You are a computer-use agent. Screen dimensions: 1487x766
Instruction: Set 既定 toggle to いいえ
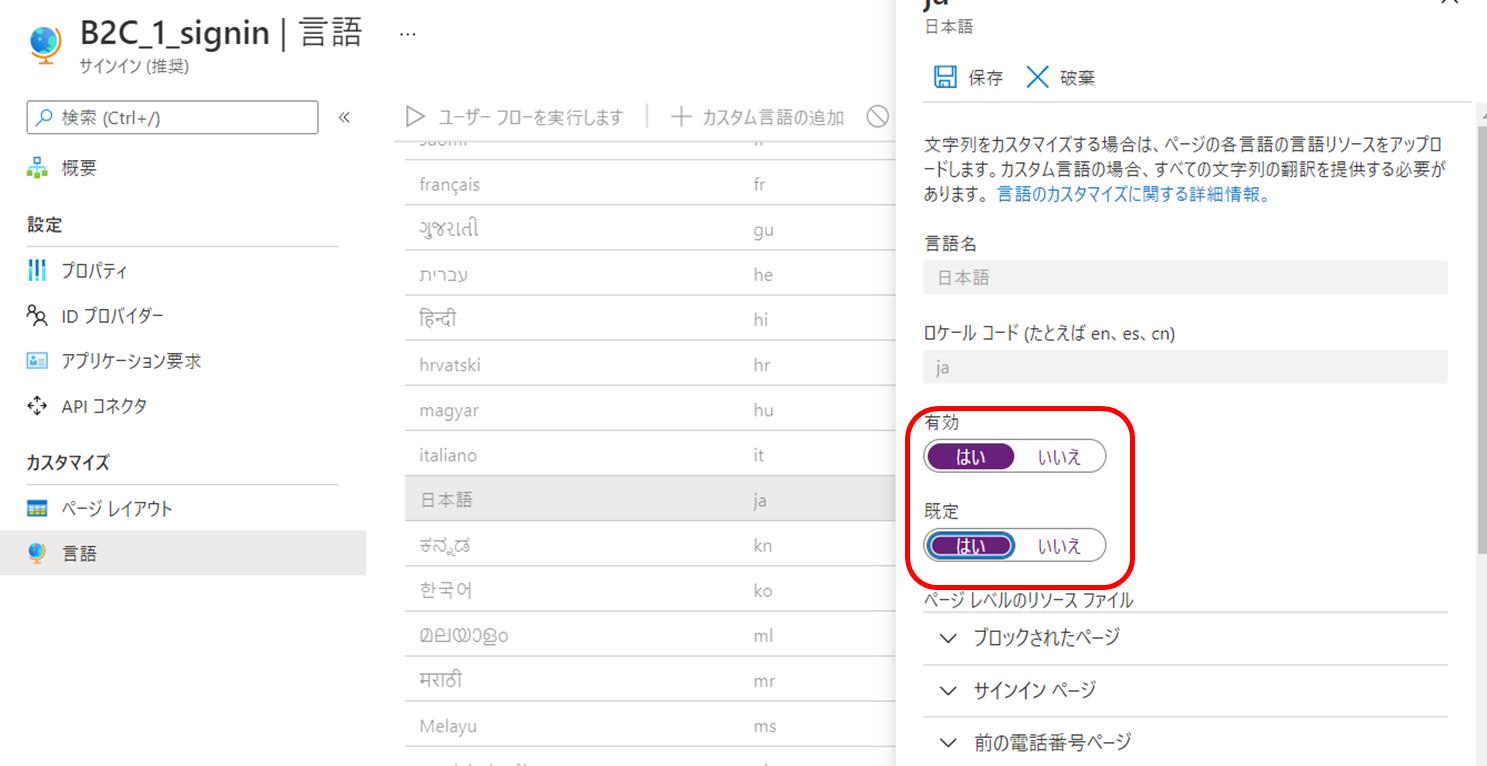pos(1059,545)
